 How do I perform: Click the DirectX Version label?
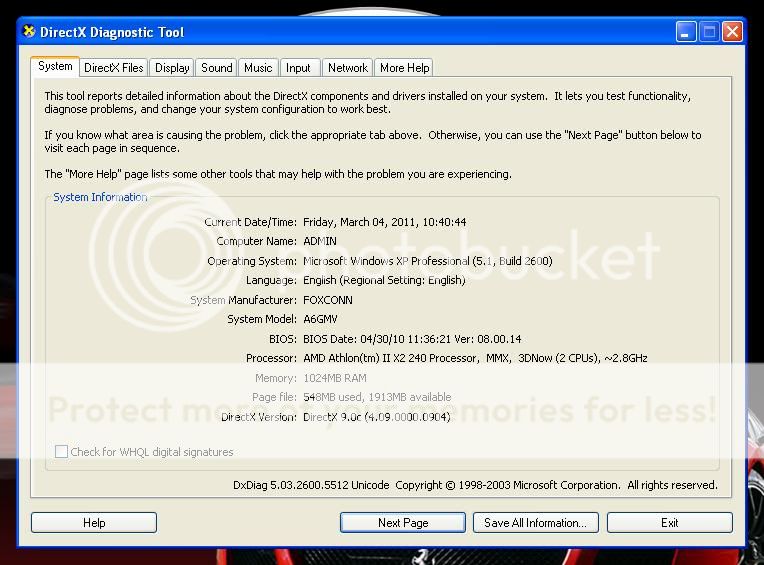258,417
